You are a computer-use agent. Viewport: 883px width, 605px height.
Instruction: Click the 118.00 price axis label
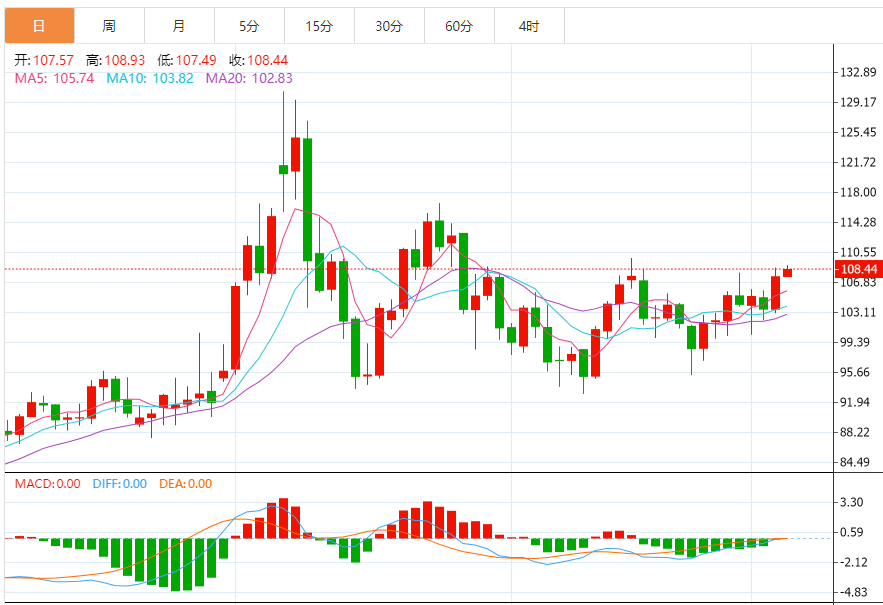[858, 192]
